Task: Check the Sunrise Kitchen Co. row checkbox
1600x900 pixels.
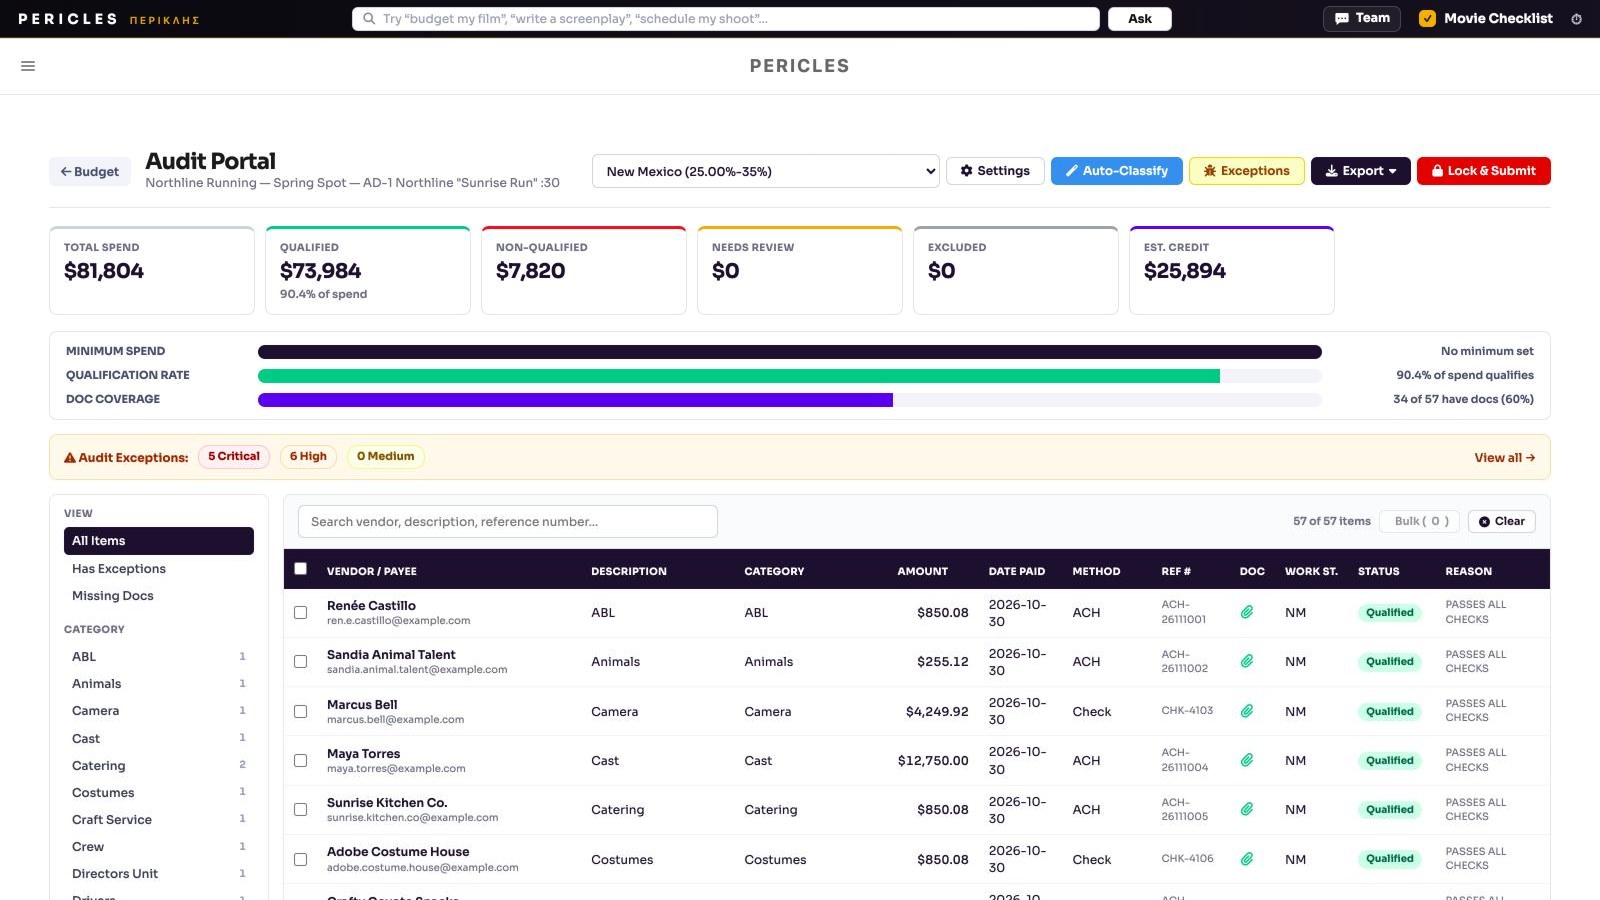Action: tap(300, 809)
